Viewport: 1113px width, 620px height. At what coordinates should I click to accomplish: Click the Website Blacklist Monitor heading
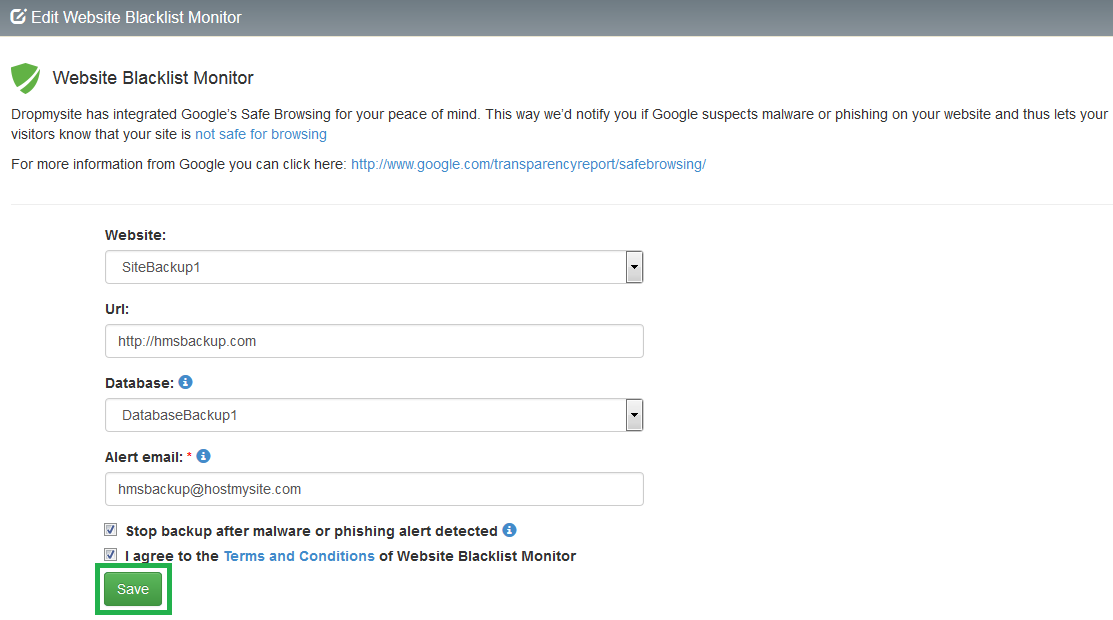pos(153,78)
